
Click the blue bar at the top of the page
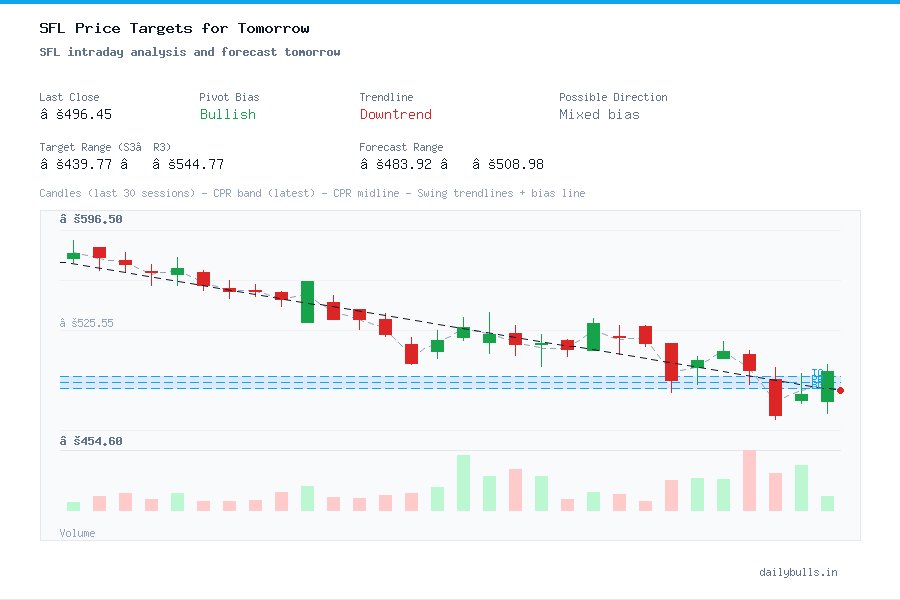[x=450, y=3]
